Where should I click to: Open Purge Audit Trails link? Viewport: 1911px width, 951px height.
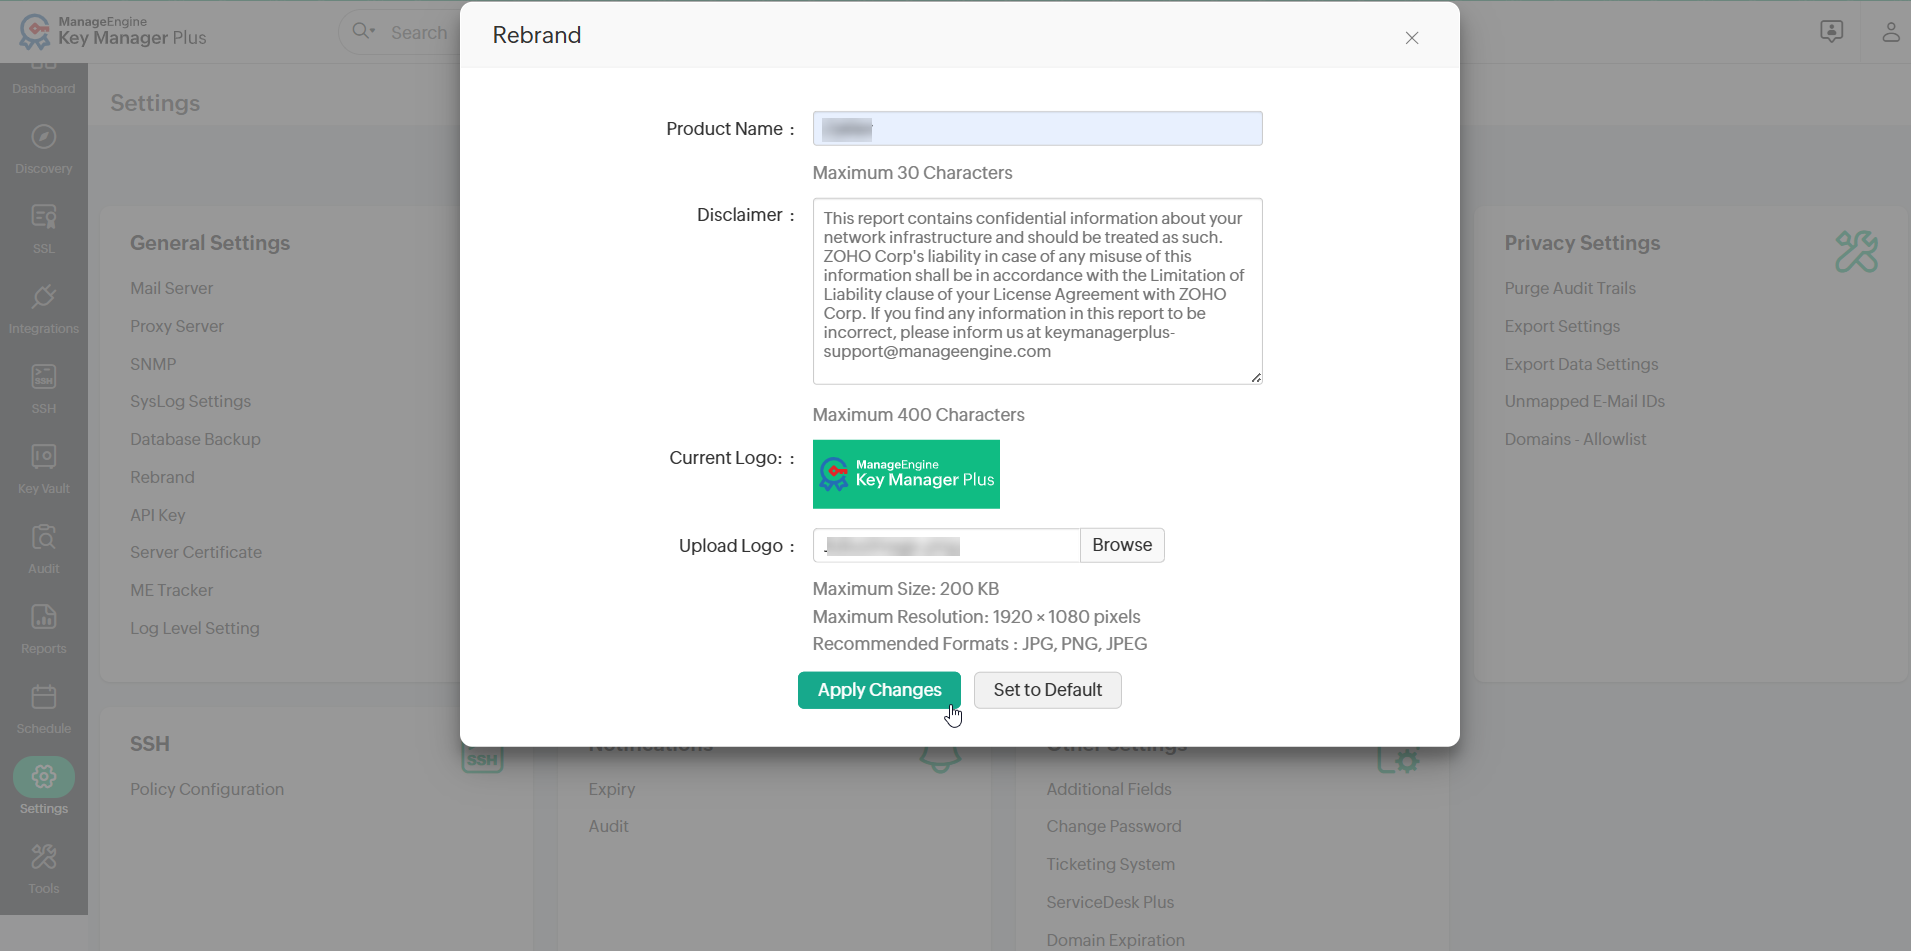coord(1570,288)
